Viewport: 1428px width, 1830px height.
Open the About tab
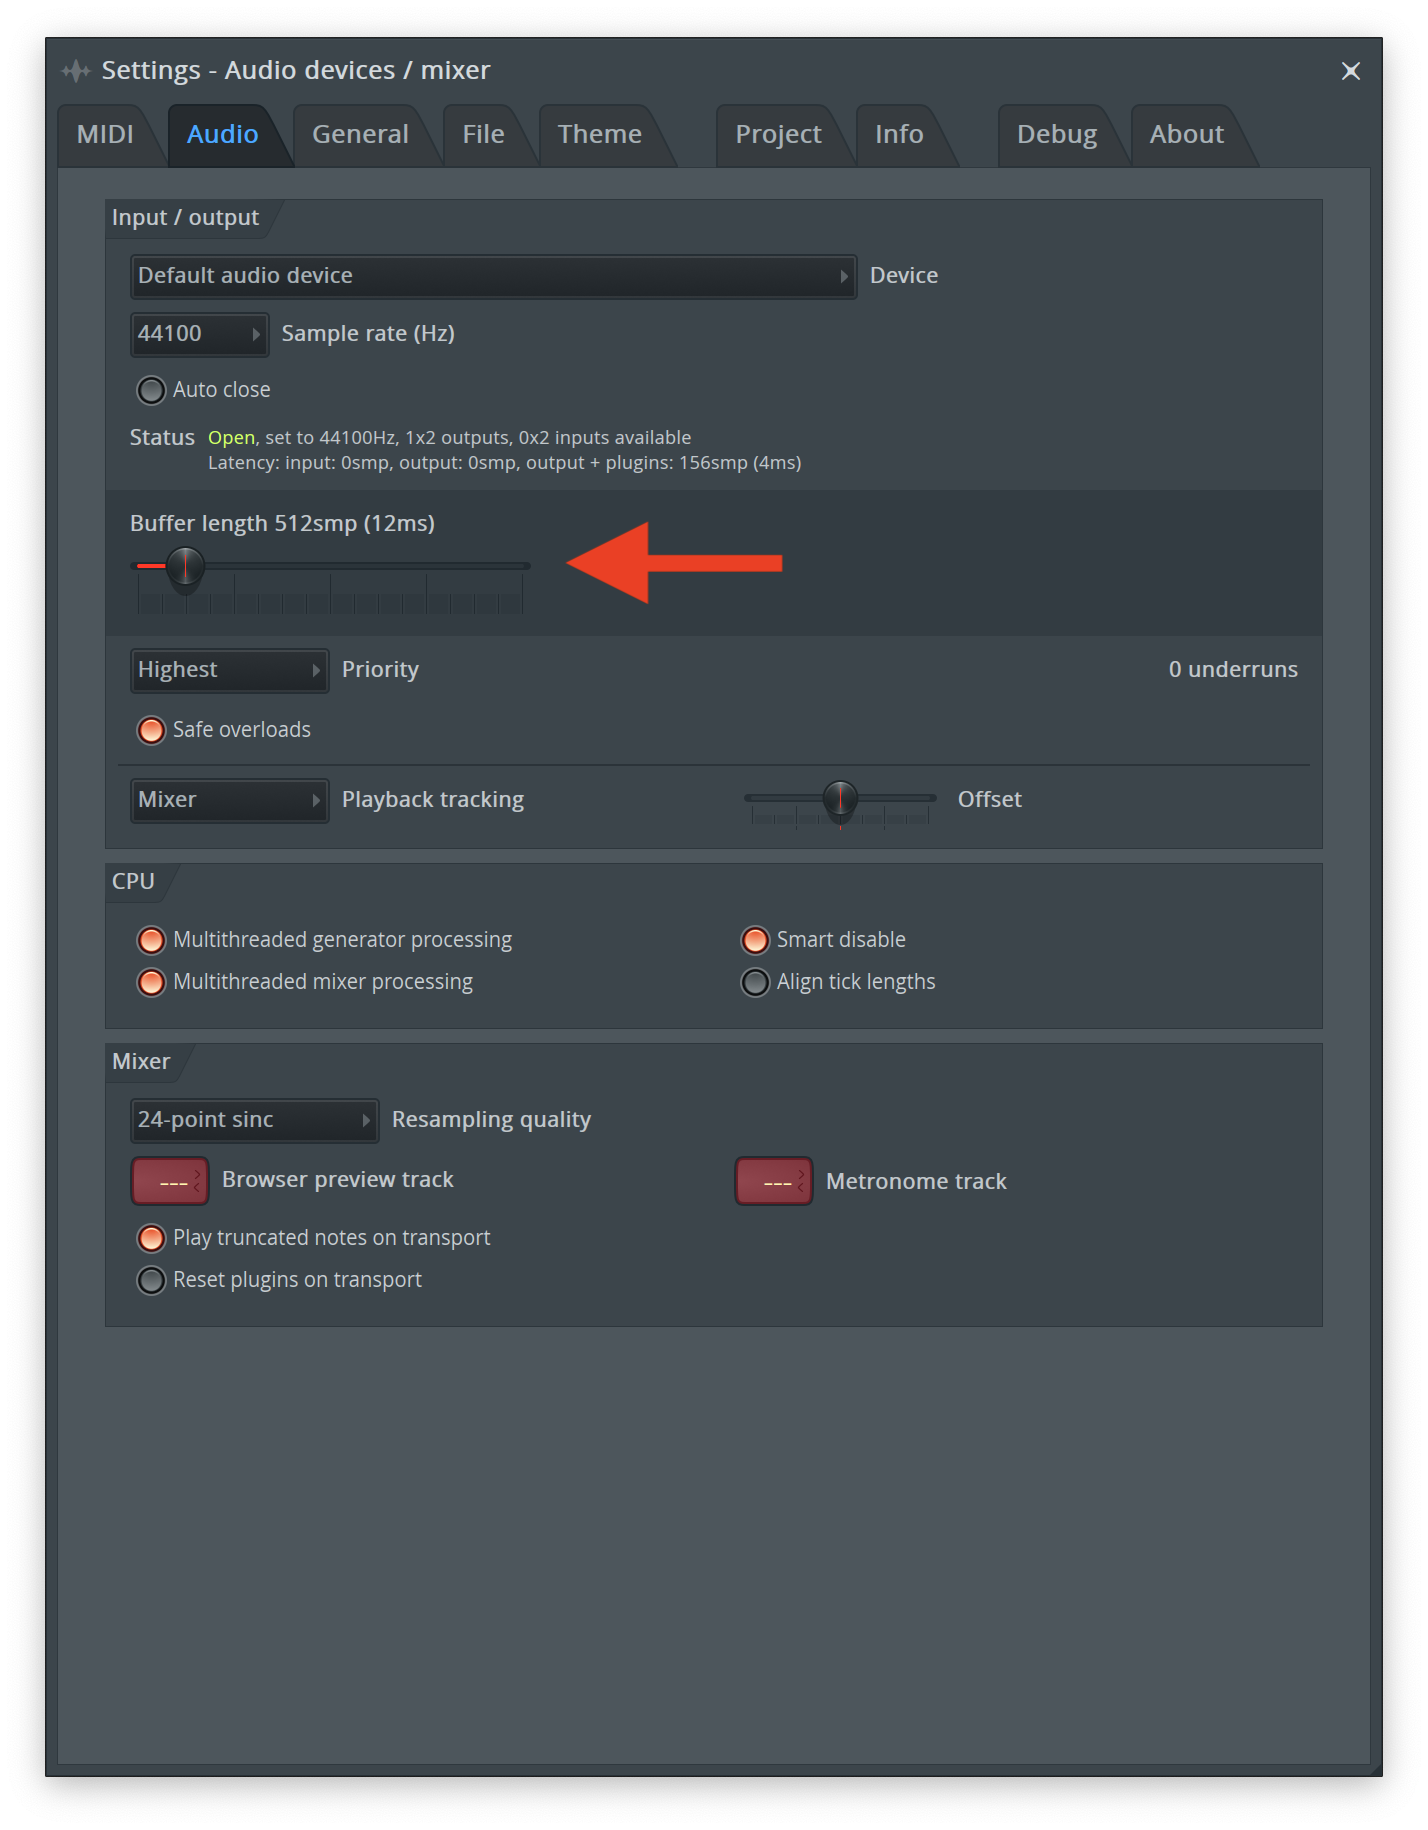point(1187,134)
